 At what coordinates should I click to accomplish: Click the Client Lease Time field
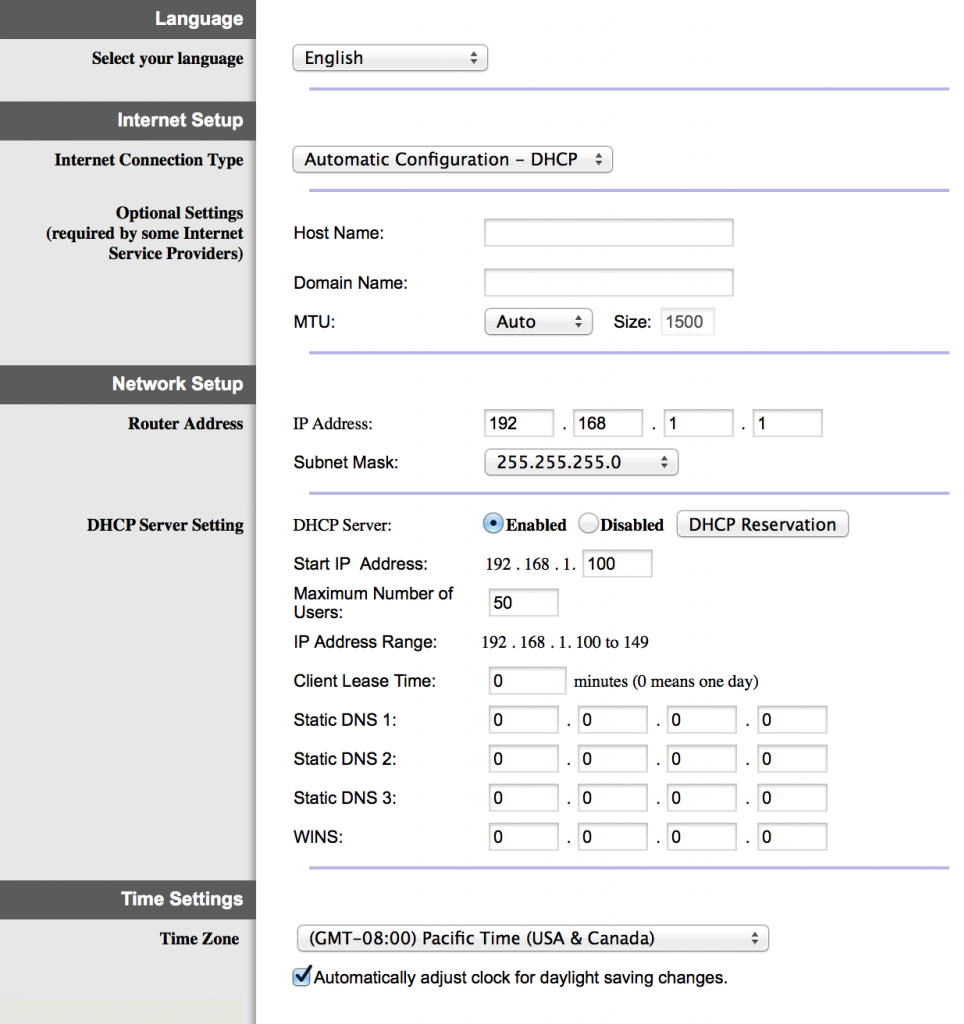pyautogui.click(x=527, y=681)
